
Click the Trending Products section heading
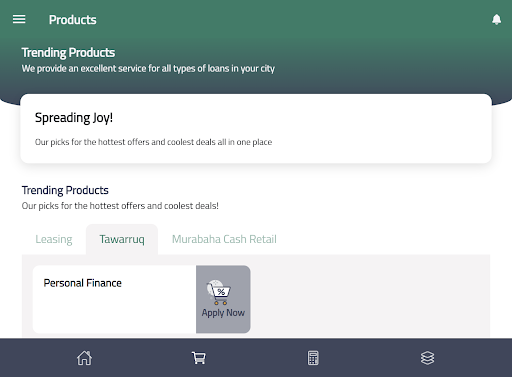click(x=65, y=190)
